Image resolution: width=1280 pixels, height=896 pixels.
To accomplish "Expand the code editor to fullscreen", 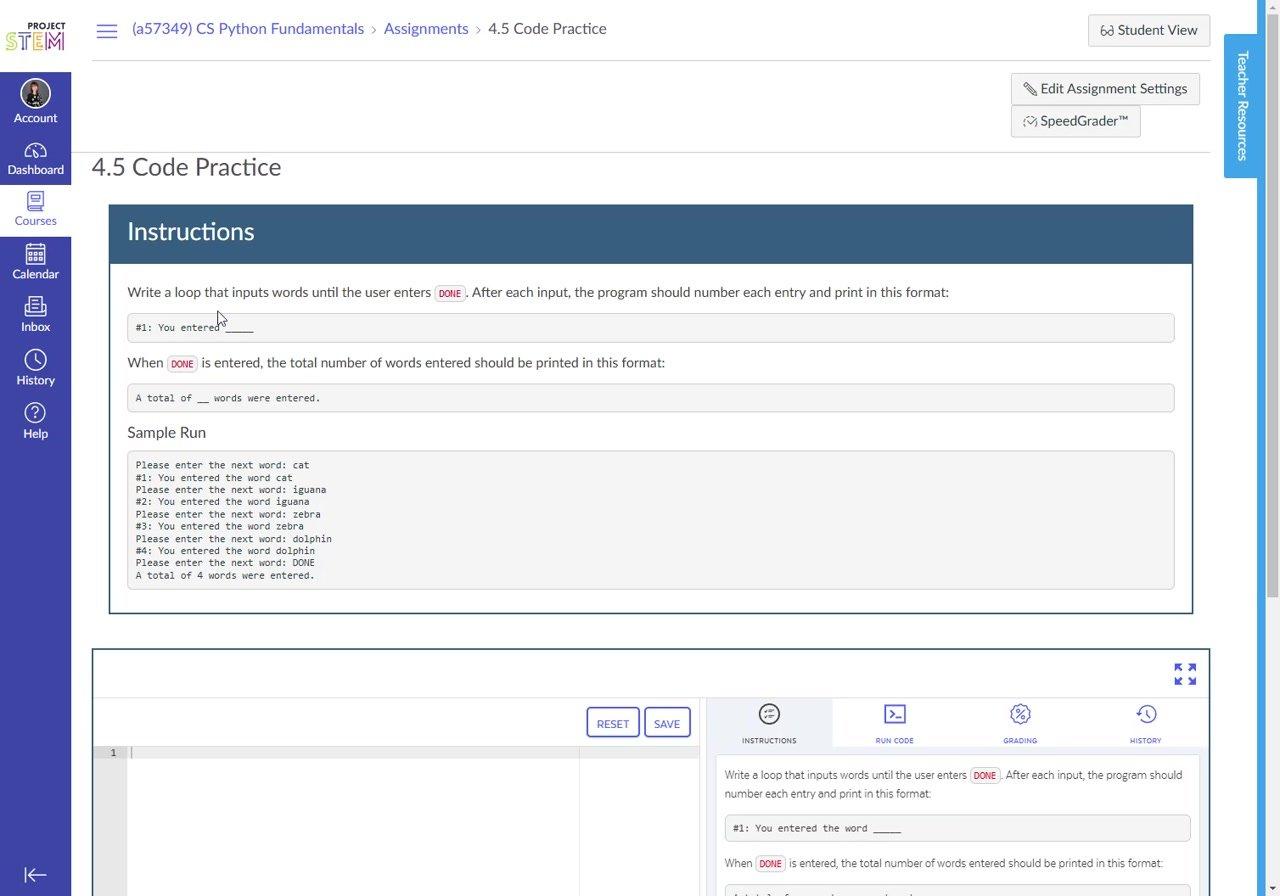I will 1185,674.
